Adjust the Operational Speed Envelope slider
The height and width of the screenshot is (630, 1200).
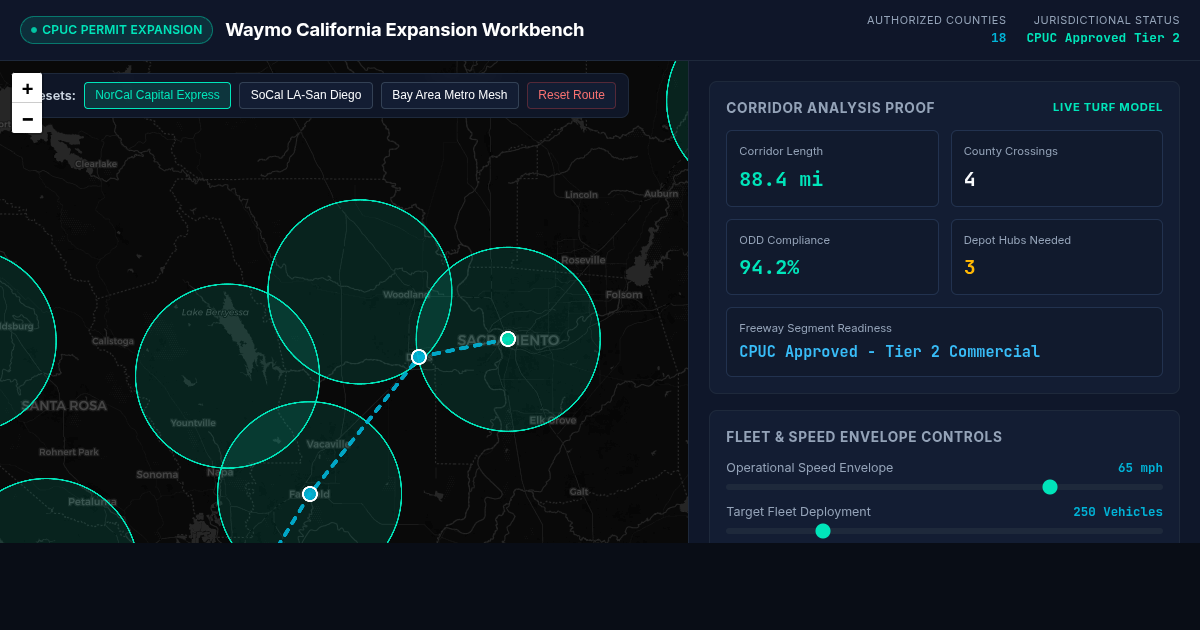click(944, 487)
